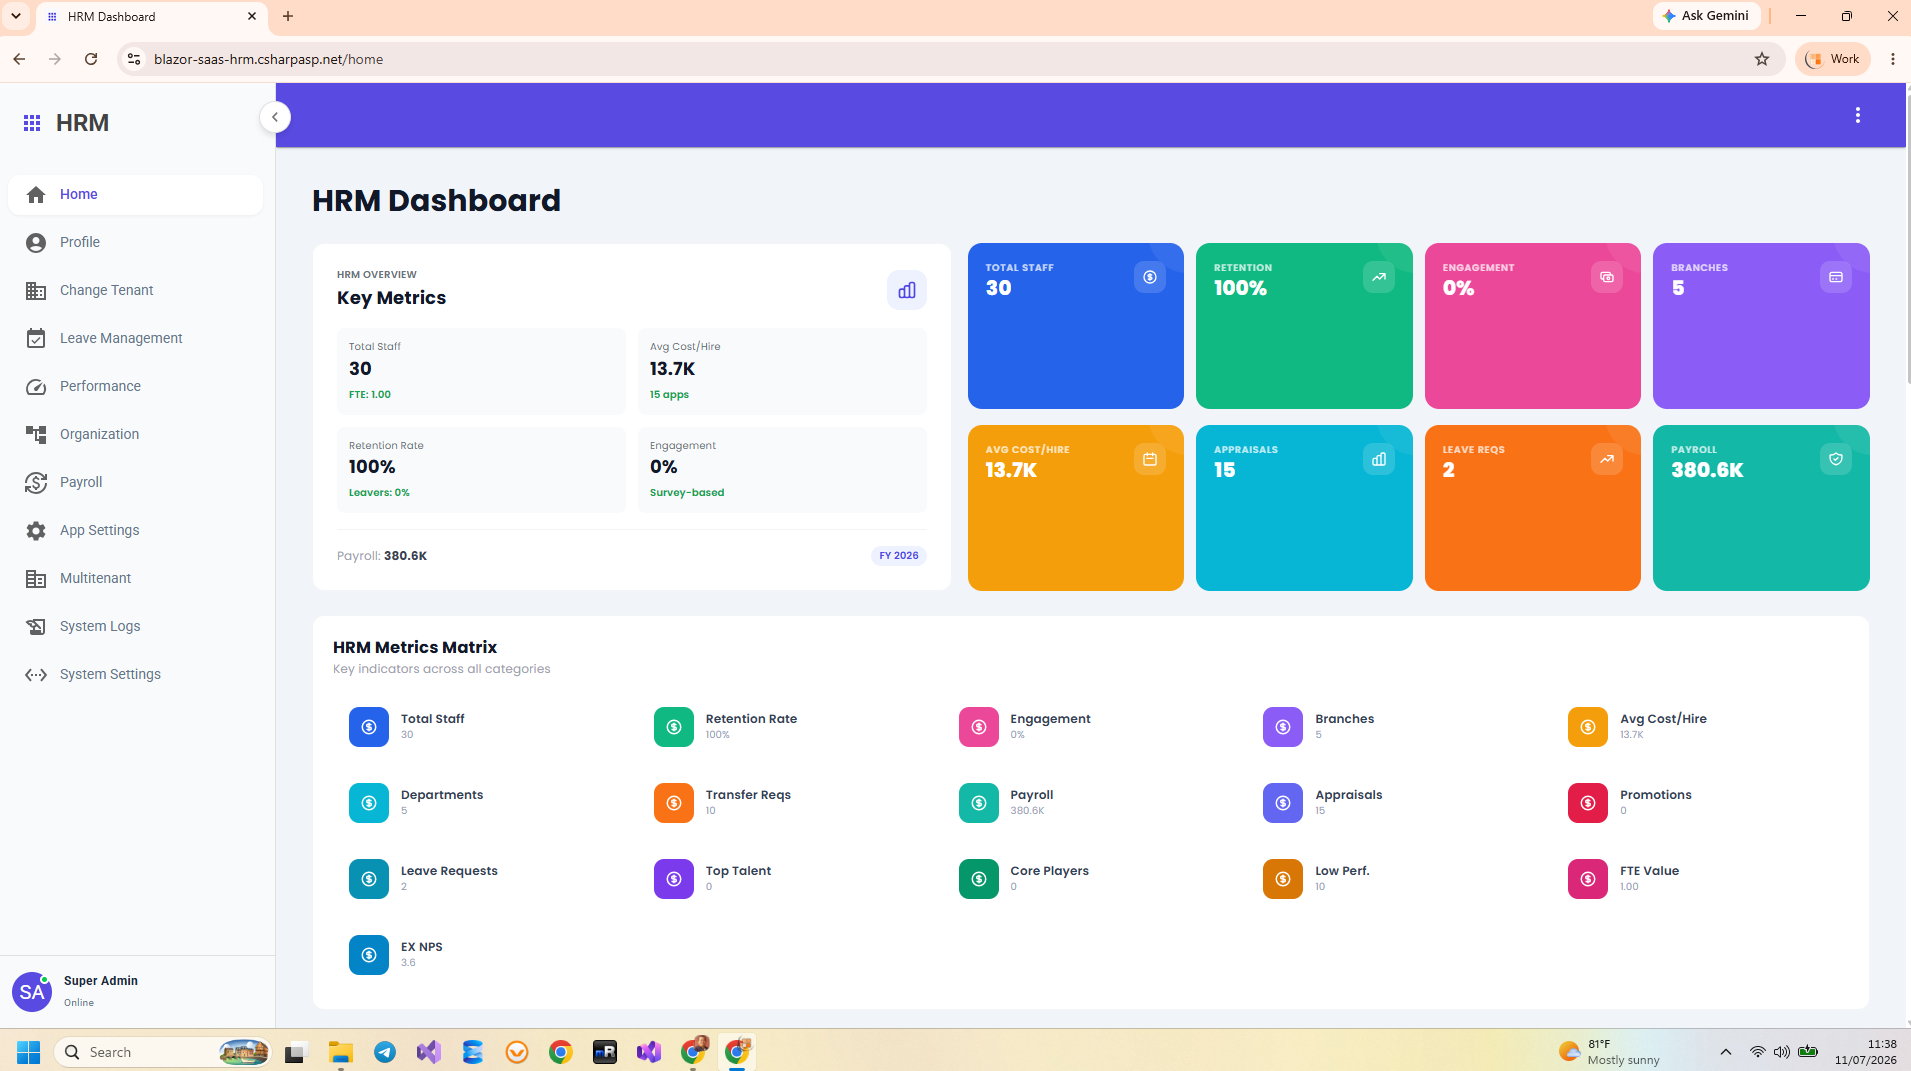This screenshot has width=1911, height=1071.
Task: Bookmark this page with the star icon
Action: coord(1762,59)
